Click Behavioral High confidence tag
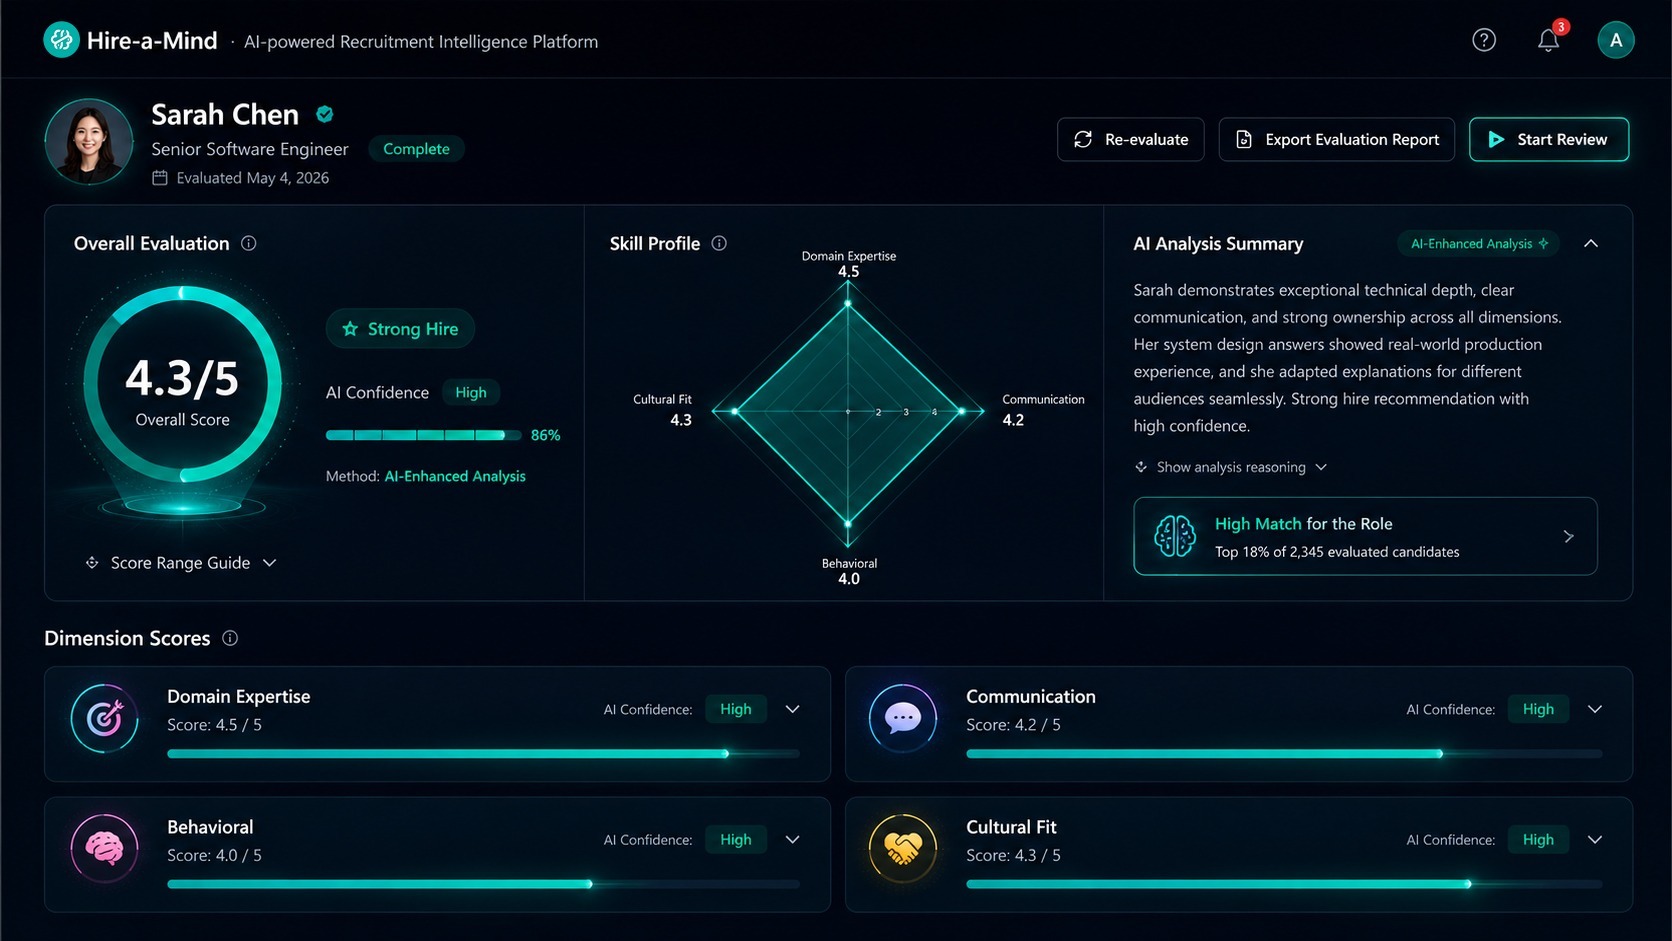 tap(735, 839)
